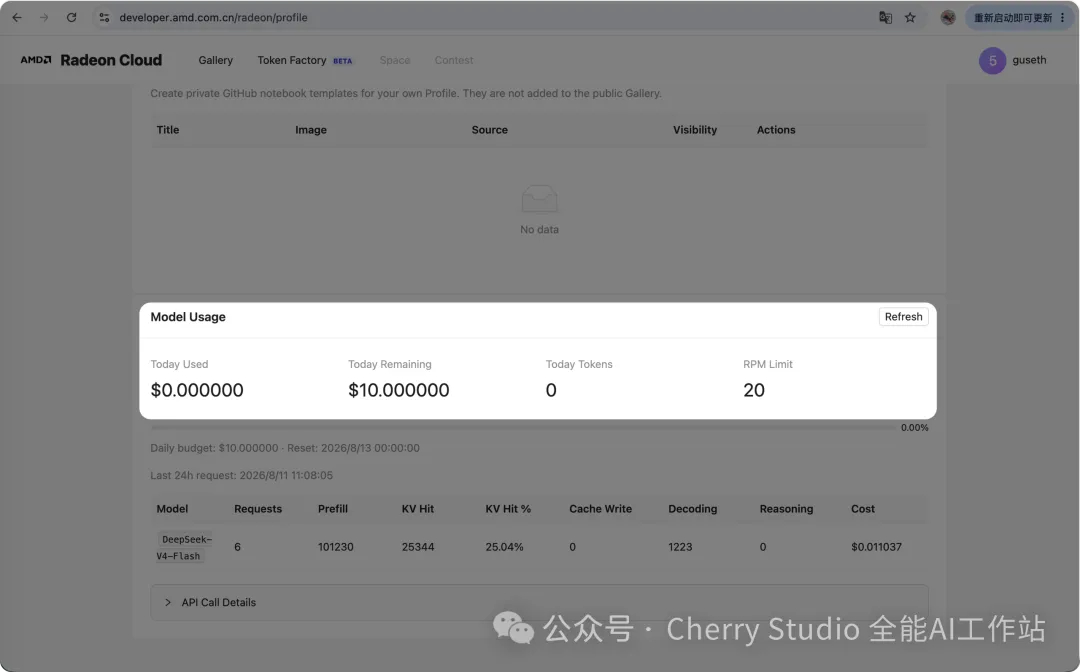1080x672 pixels.
Task: Click the Cost value $0.011037
Action: point(876,547)
